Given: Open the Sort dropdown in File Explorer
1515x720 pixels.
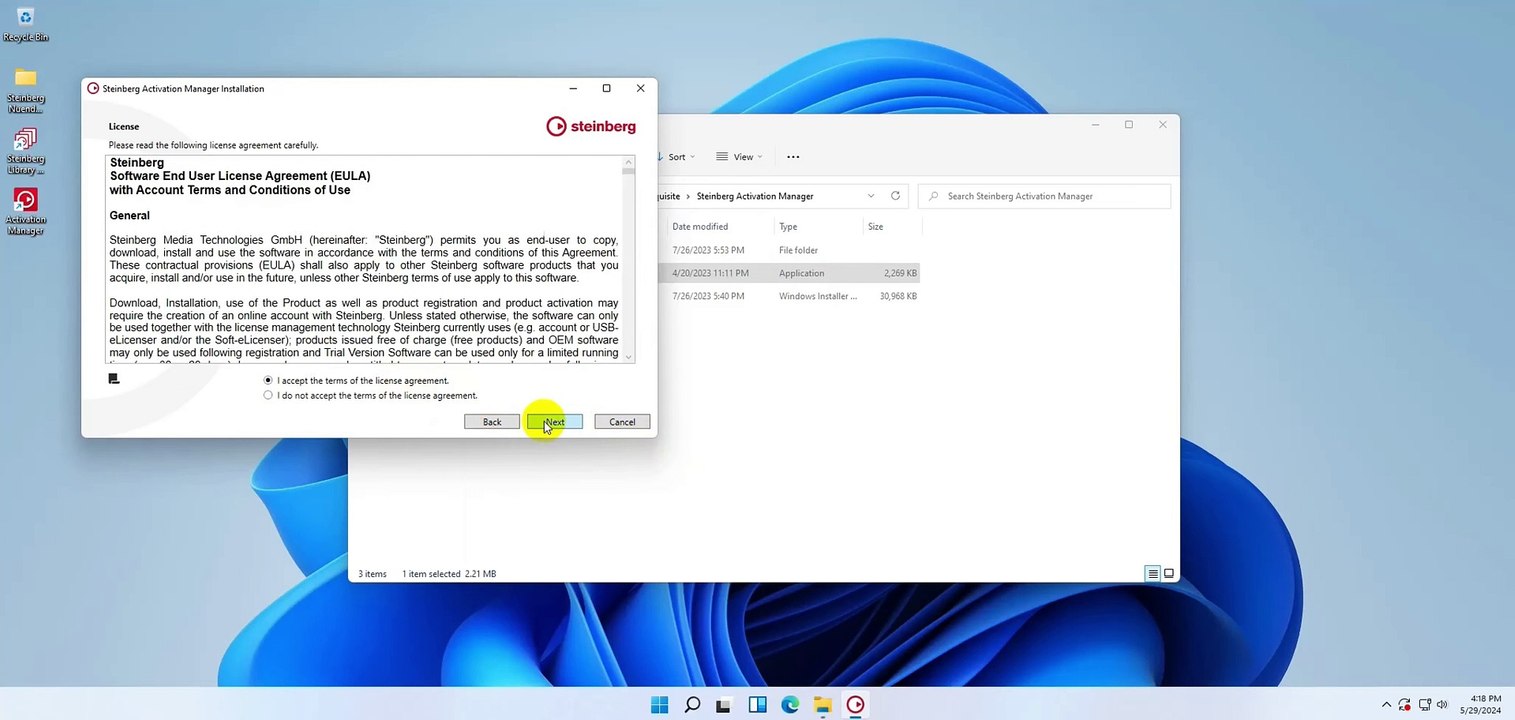Looking at the screenshot, I should tap(676, 157).
